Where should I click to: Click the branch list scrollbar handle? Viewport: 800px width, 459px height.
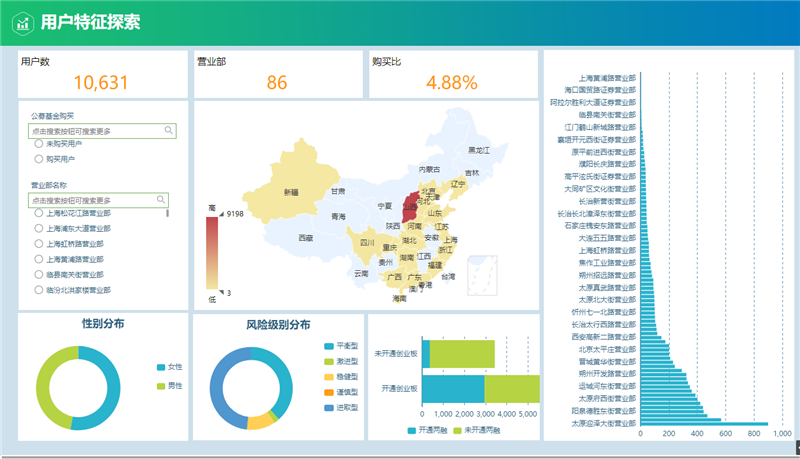click(167, 213)
